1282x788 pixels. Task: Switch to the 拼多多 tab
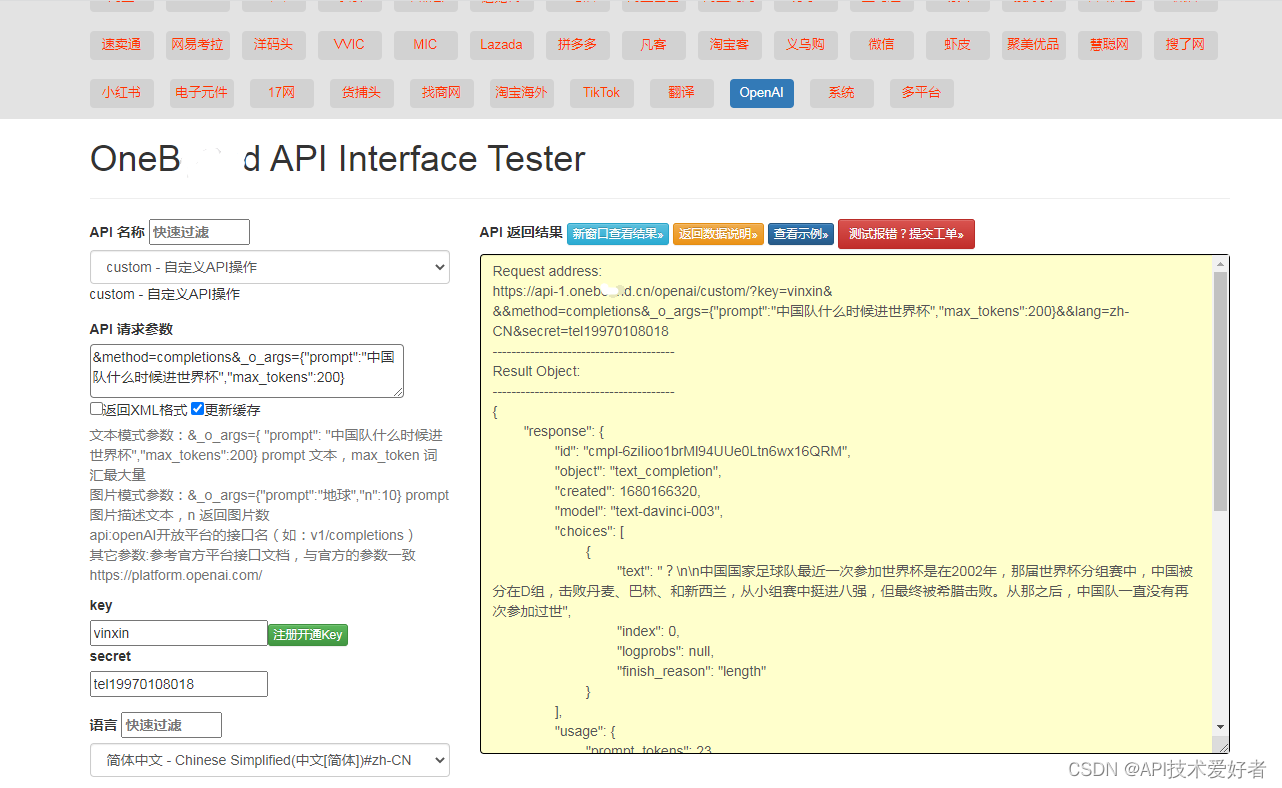(x=577, y=45)
